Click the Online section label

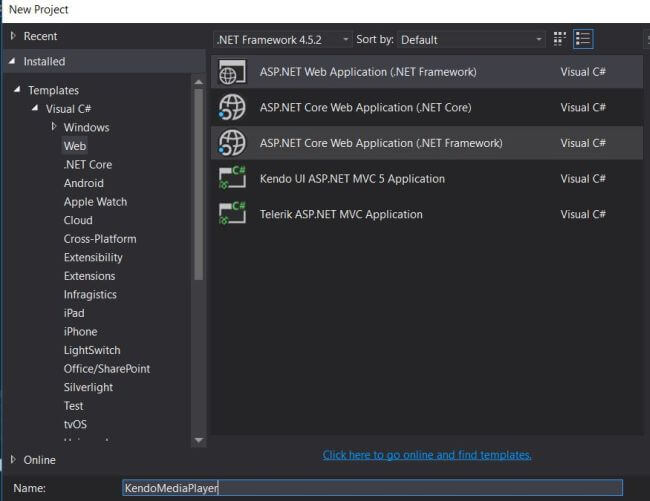[39, 460]
